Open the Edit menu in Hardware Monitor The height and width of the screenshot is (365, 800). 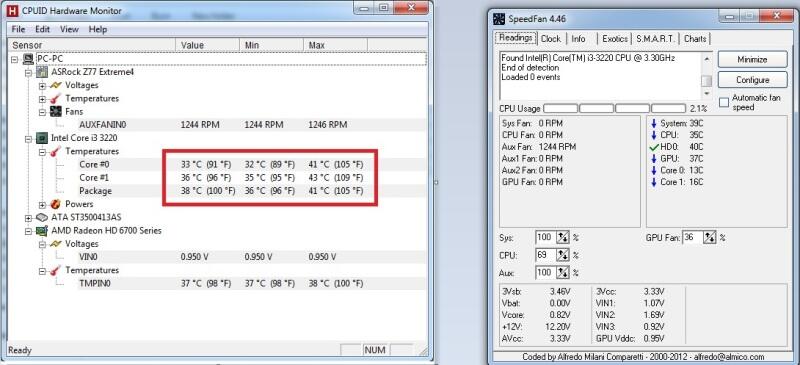[x=42, y=29]
